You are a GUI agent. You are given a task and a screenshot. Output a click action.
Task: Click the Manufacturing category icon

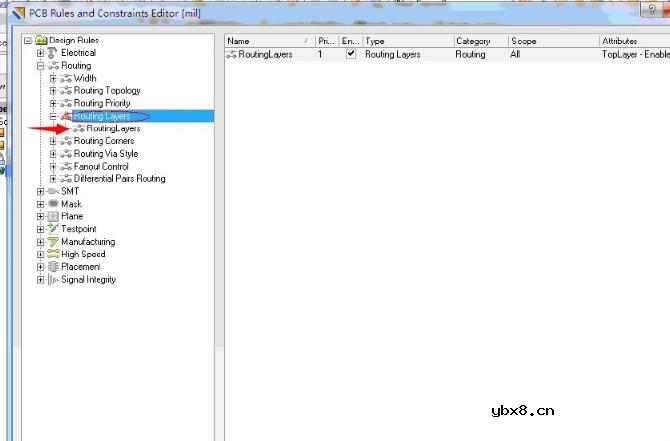click(x=53, y=242)
